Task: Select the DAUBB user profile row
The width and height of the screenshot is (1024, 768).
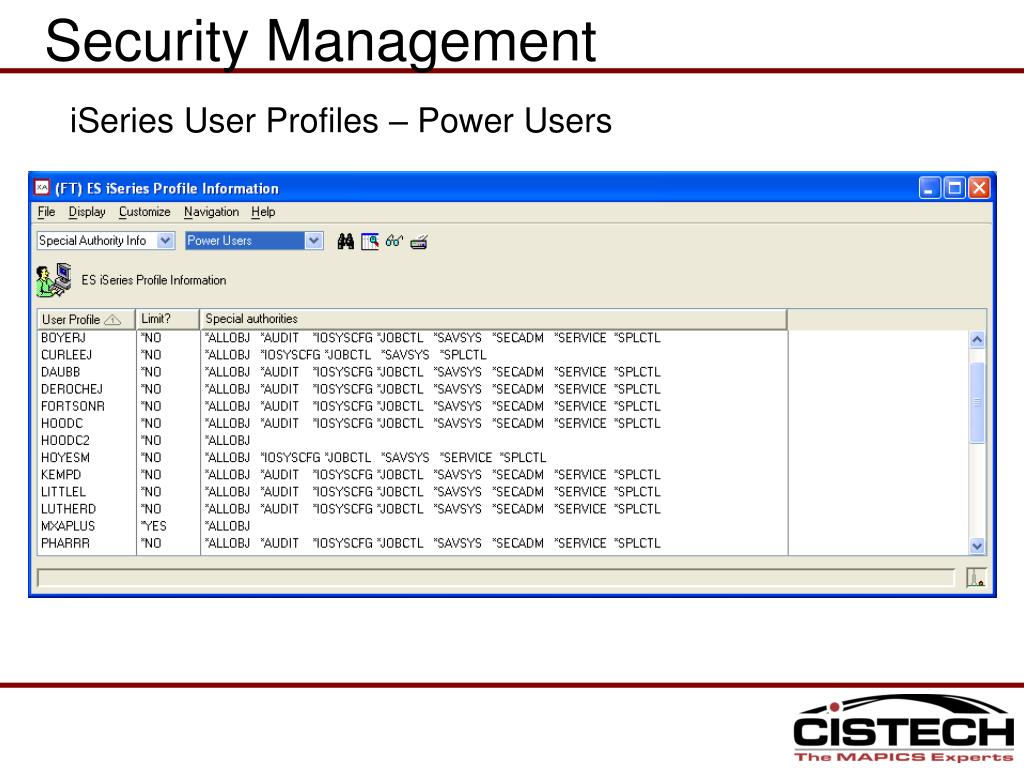Action: click(x=413, y=372)
